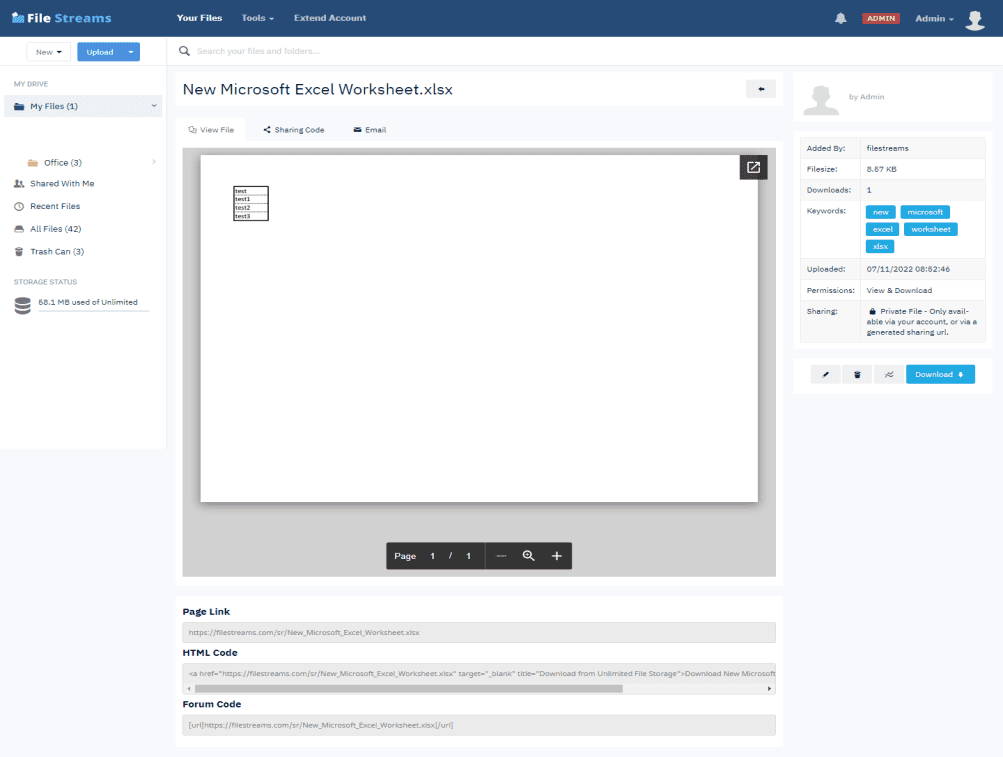
Task: Click the 'filestreams' Added By value
Action: click(x=887, y=148)
